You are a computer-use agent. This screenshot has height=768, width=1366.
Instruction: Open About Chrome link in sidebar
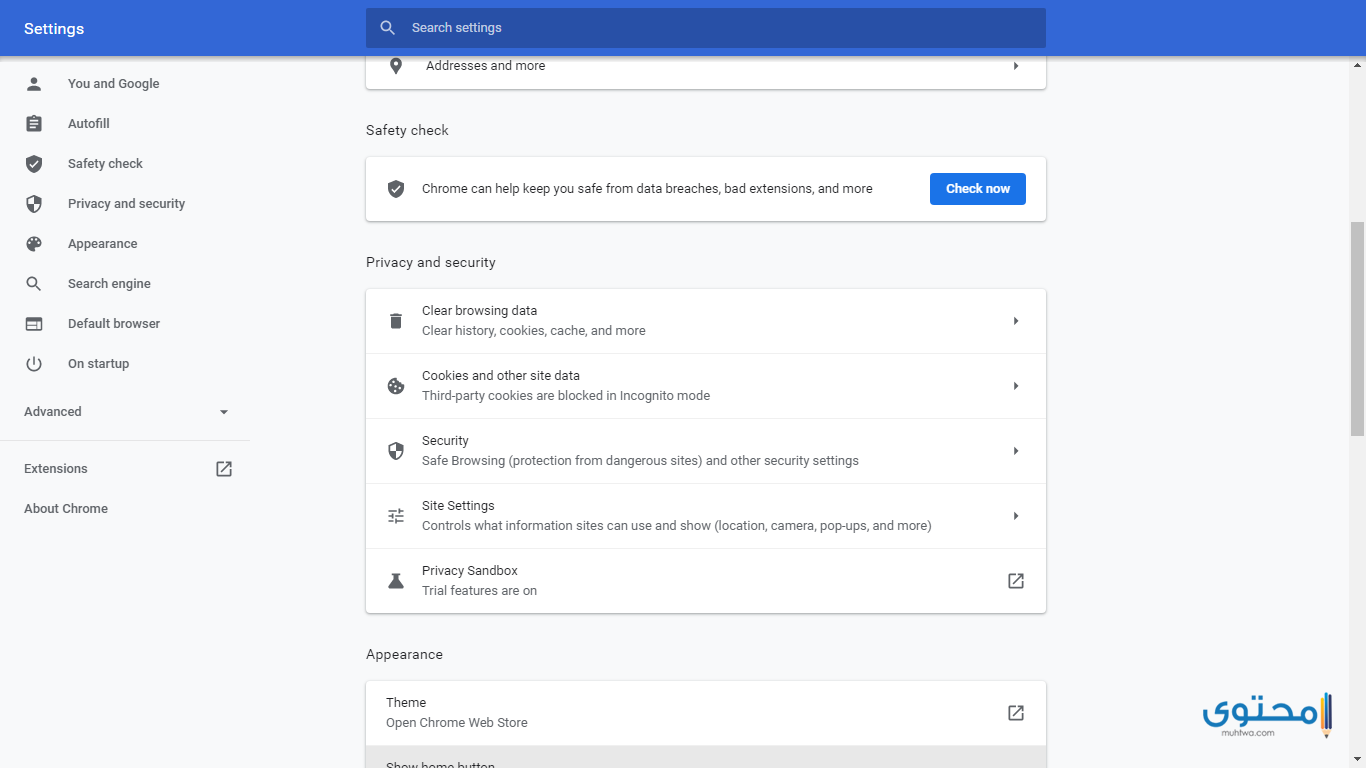[66, 509]
